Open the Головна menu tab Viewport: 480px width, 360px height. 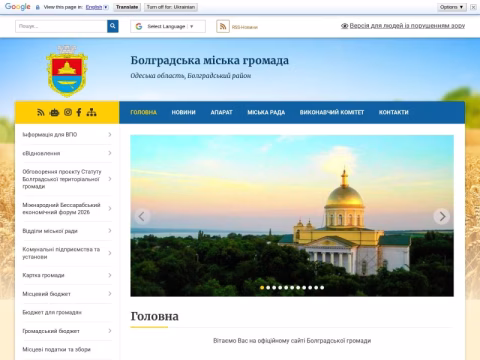click(x=143, y=112)
